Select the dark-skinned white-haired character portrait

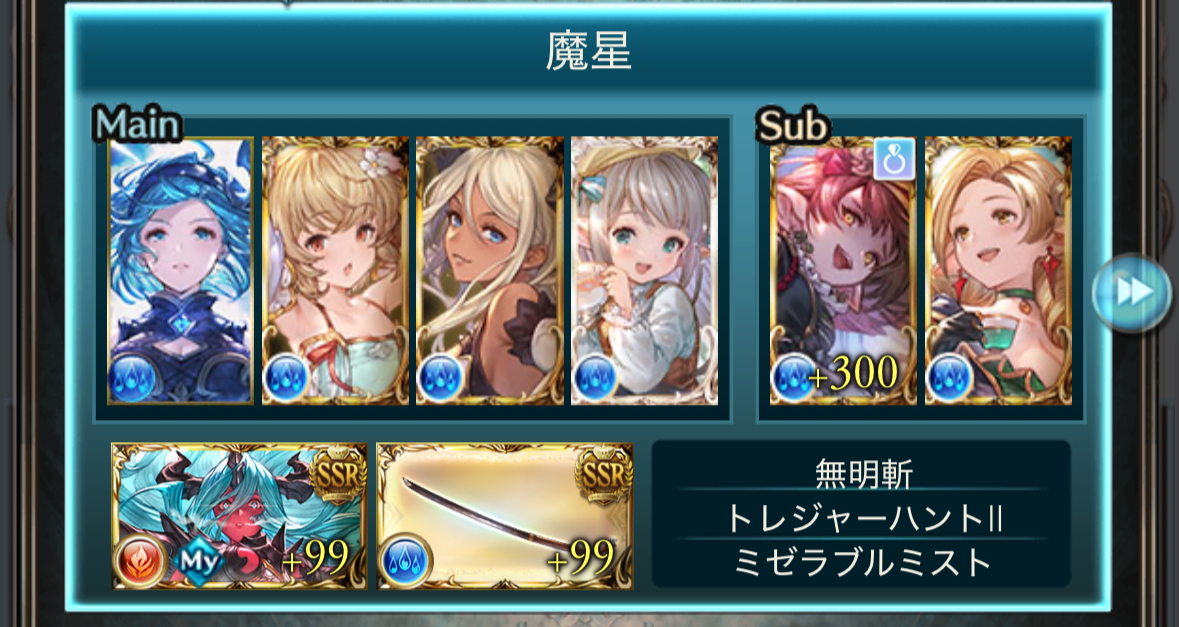tap(489, 271)
